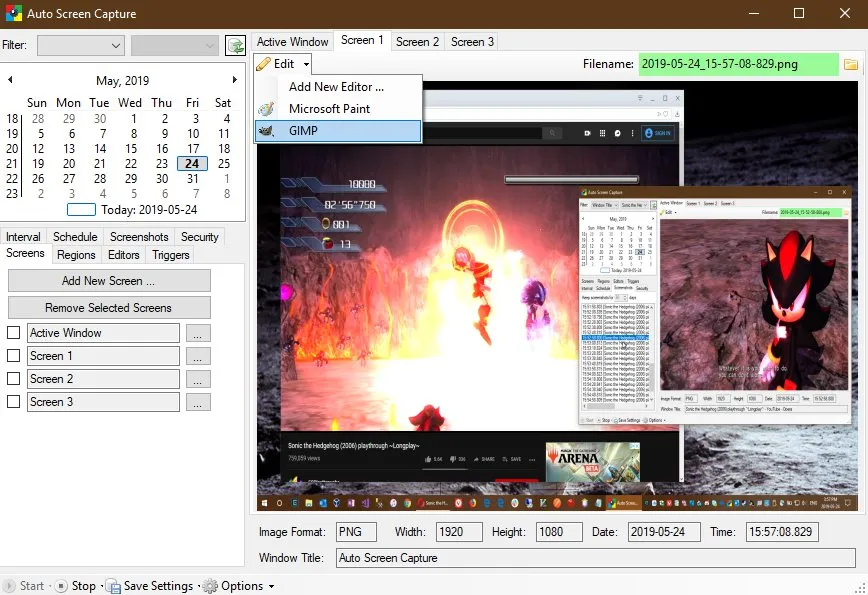Click the Screen 3 name field
Viewport: 868px width, 595px height.
pos(104,402)
